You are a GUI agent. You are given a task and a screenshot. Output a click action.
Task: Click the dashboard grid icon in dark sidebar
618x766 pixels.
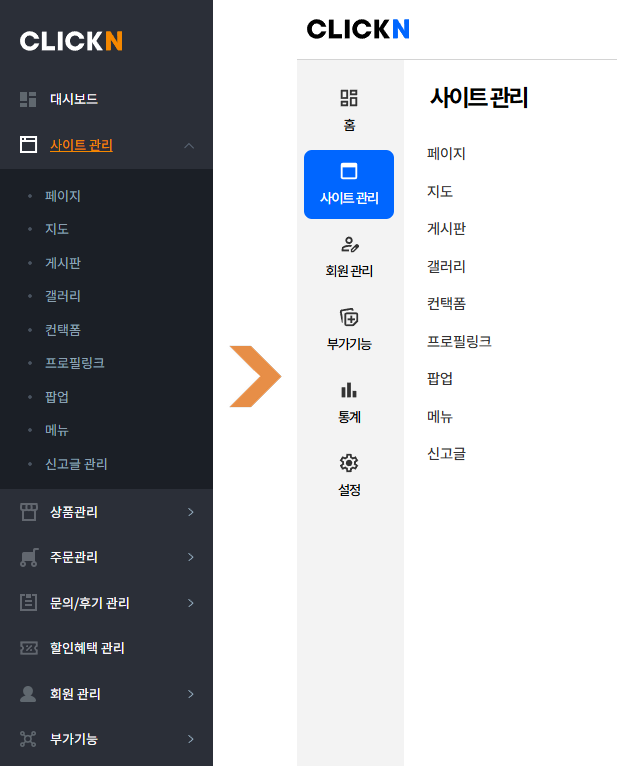click(x=28, y=99)
